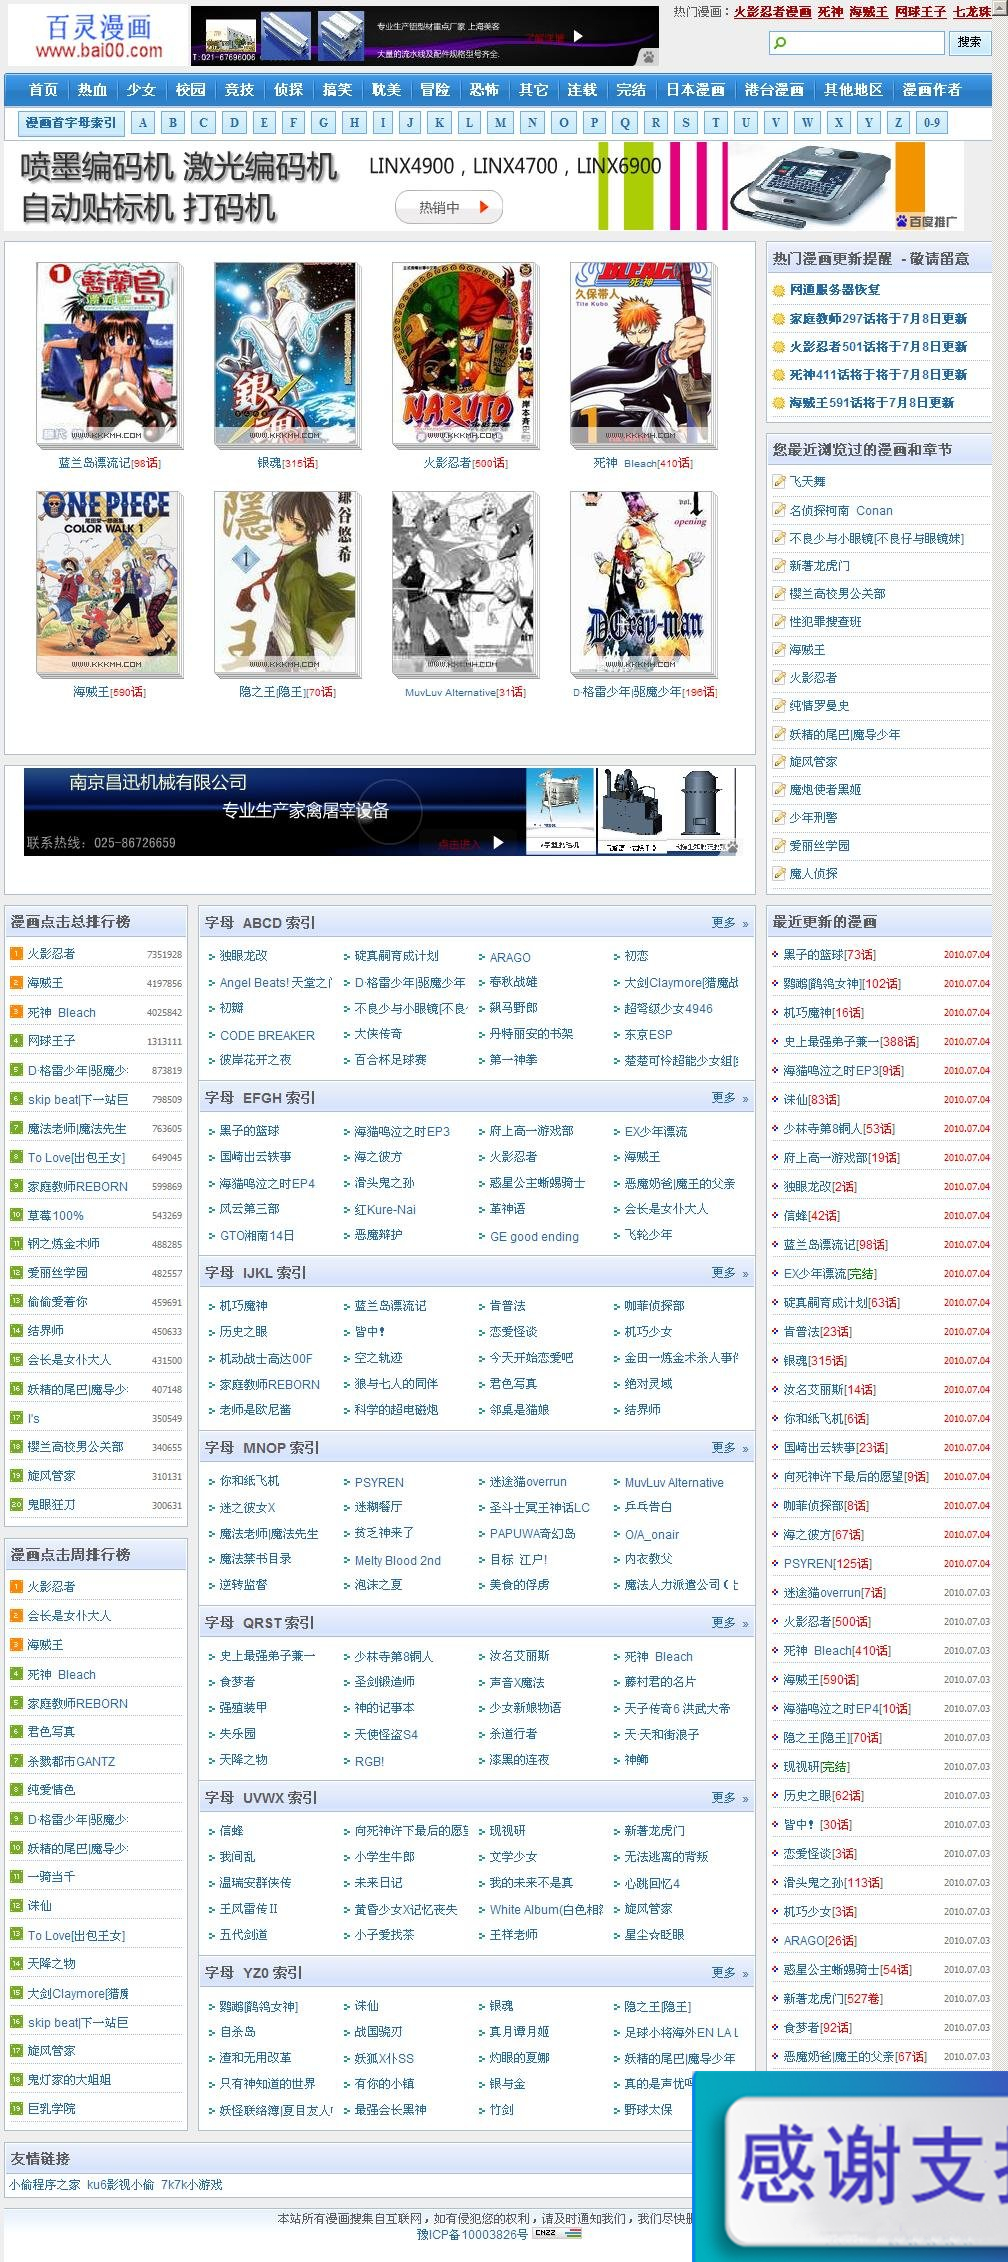Click the 搜索 search button
The image size is (1008, 2262).
(x=969, y=42)
